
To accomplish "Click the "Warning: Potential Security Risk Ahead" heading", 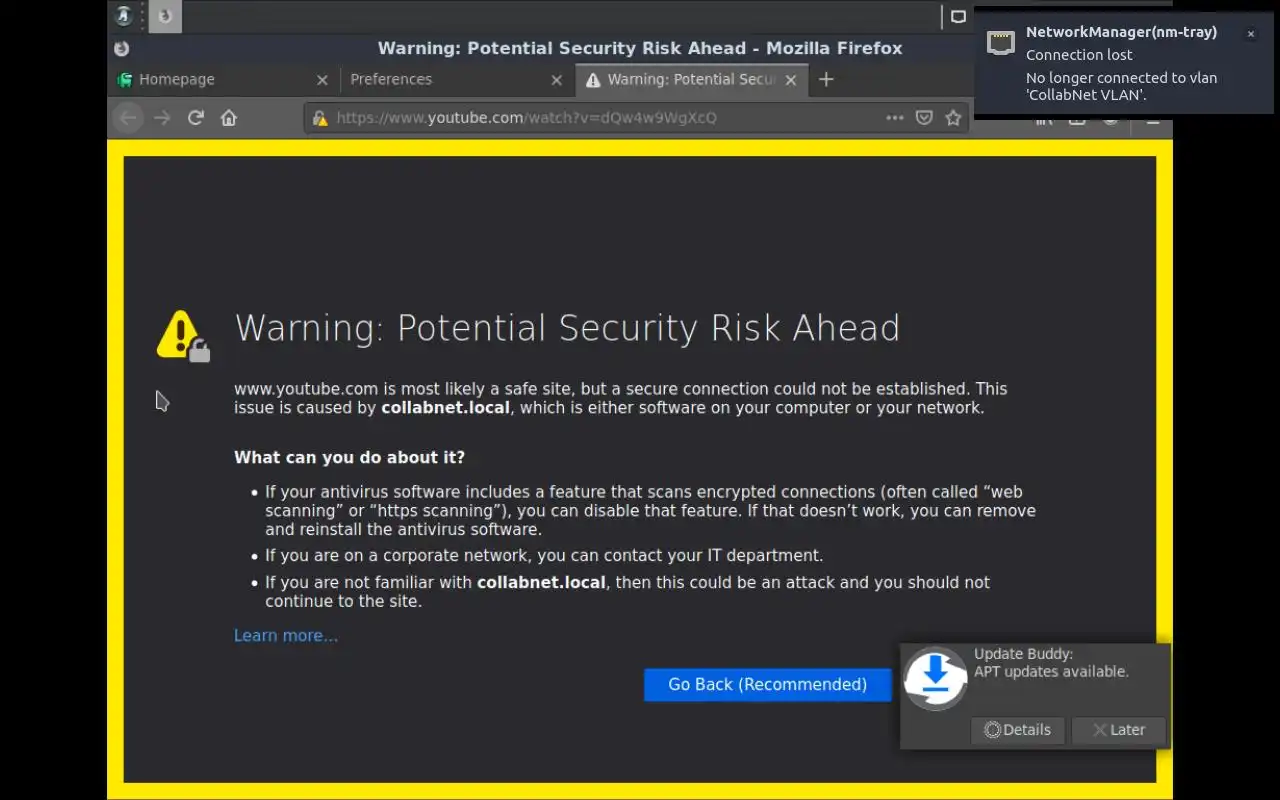I will (567, 328).
